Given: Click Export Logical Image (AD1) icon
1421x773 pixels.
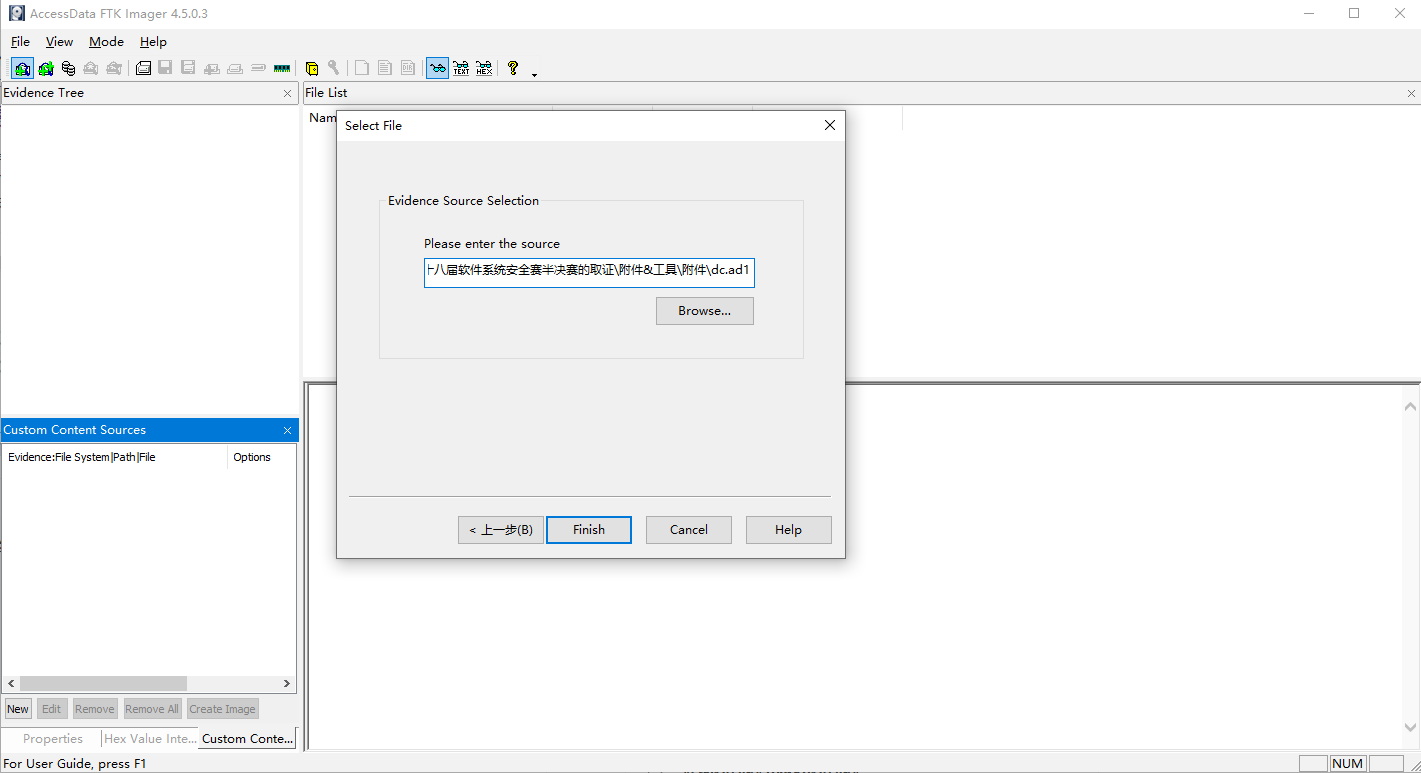Looking at the screenshot, I should [x=188, y=68].
